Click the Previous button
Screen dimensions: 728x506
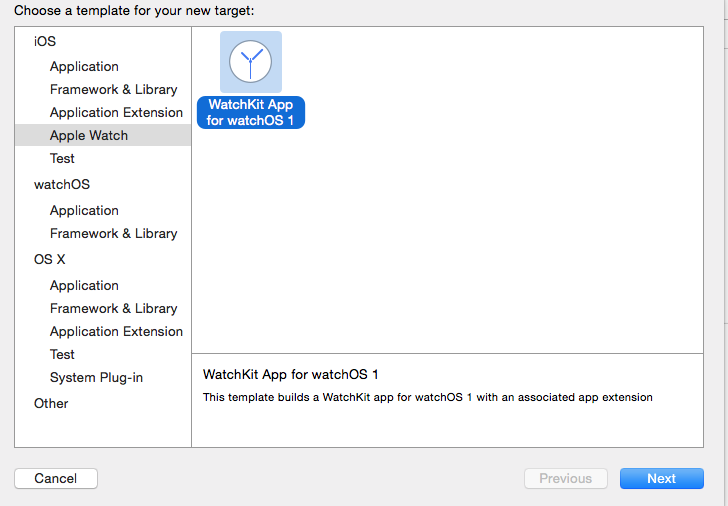coord(565,478)
